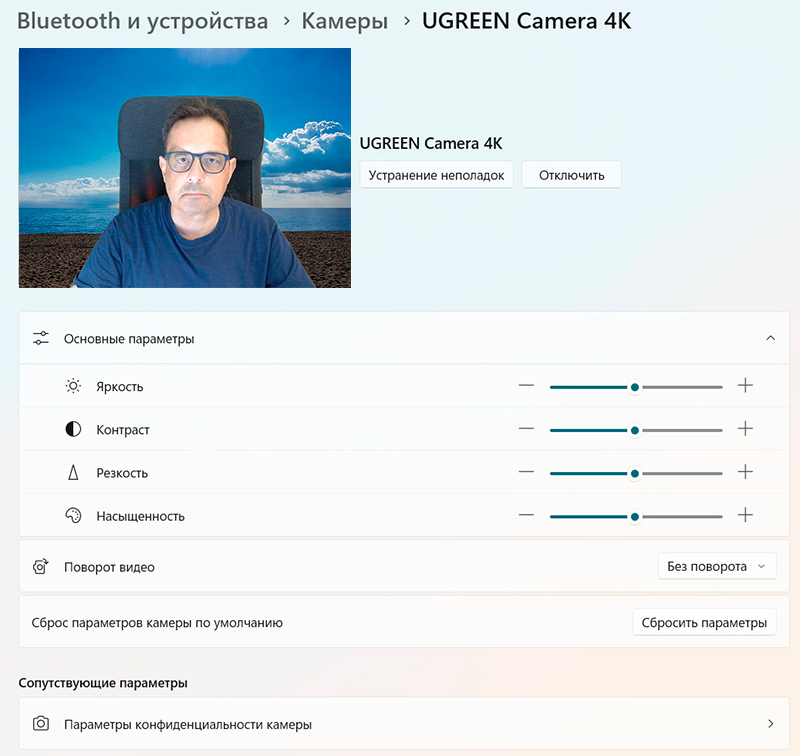Open camera privacy settings via chevron arrow
This screenshot has height=756, width=800.
pyautogui.click(x=770, y=723)
